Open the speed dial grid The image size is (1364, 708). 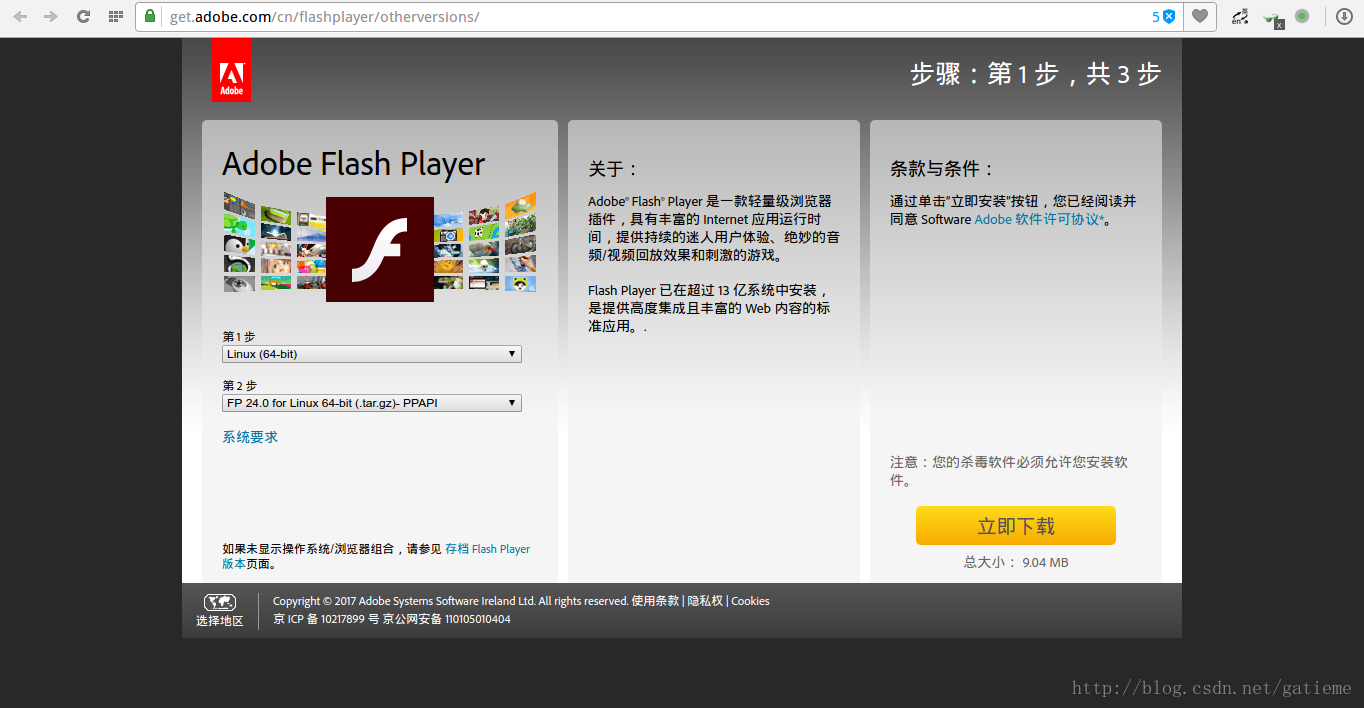tap(115, 16)
